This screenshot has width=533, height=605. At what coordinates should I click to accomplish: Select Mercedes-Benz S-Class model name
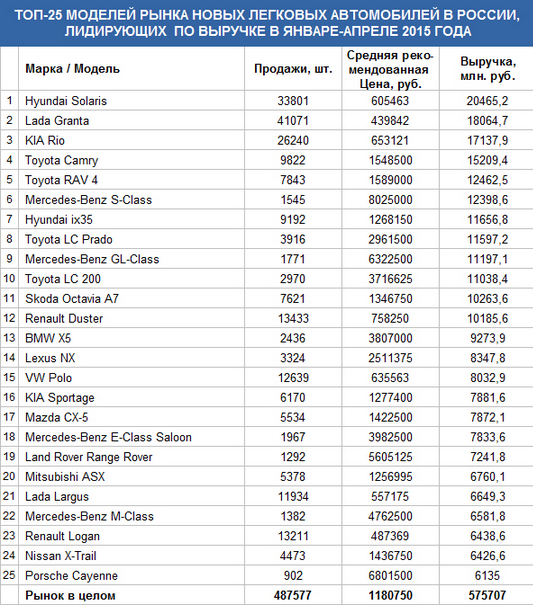[88, 200]
